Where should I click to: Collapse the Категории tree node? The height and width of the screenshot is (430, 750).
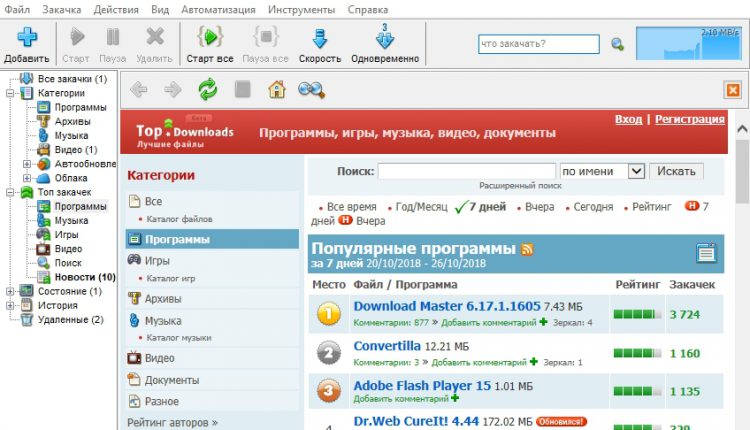pos(10,93)
